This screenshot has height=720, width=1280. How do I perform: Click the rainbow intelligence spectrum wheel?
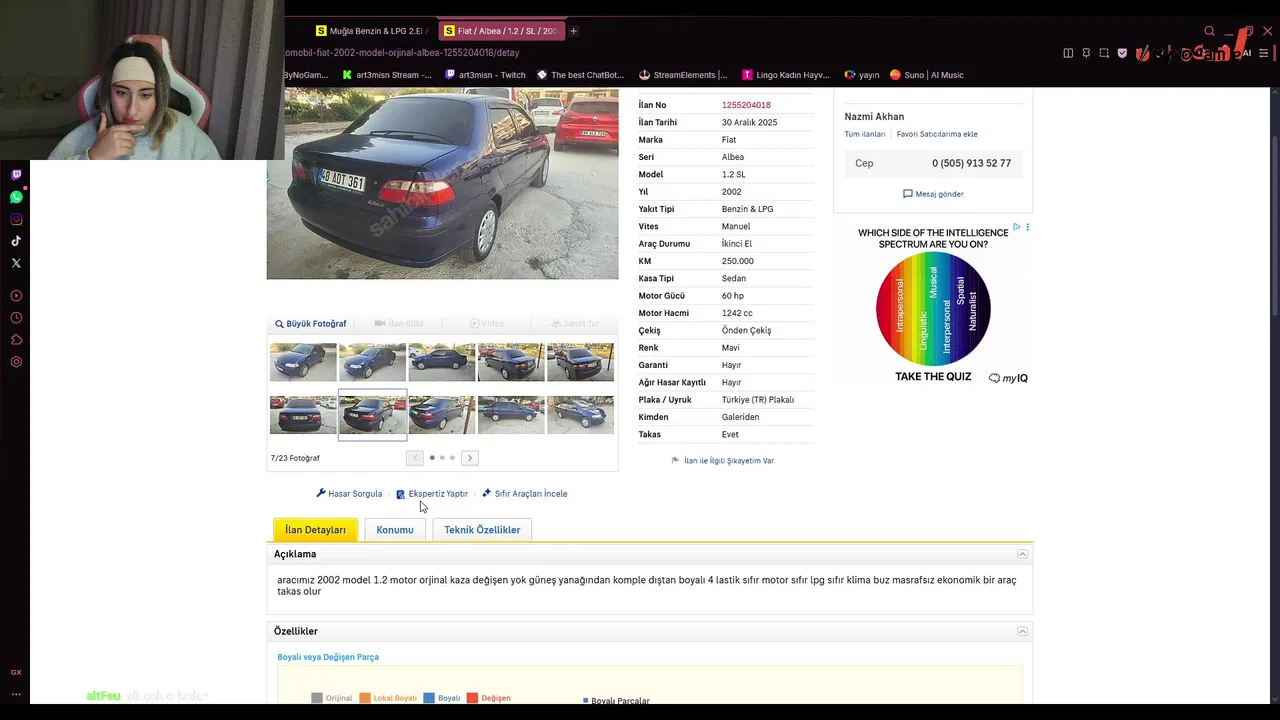(x=933, y=309)
